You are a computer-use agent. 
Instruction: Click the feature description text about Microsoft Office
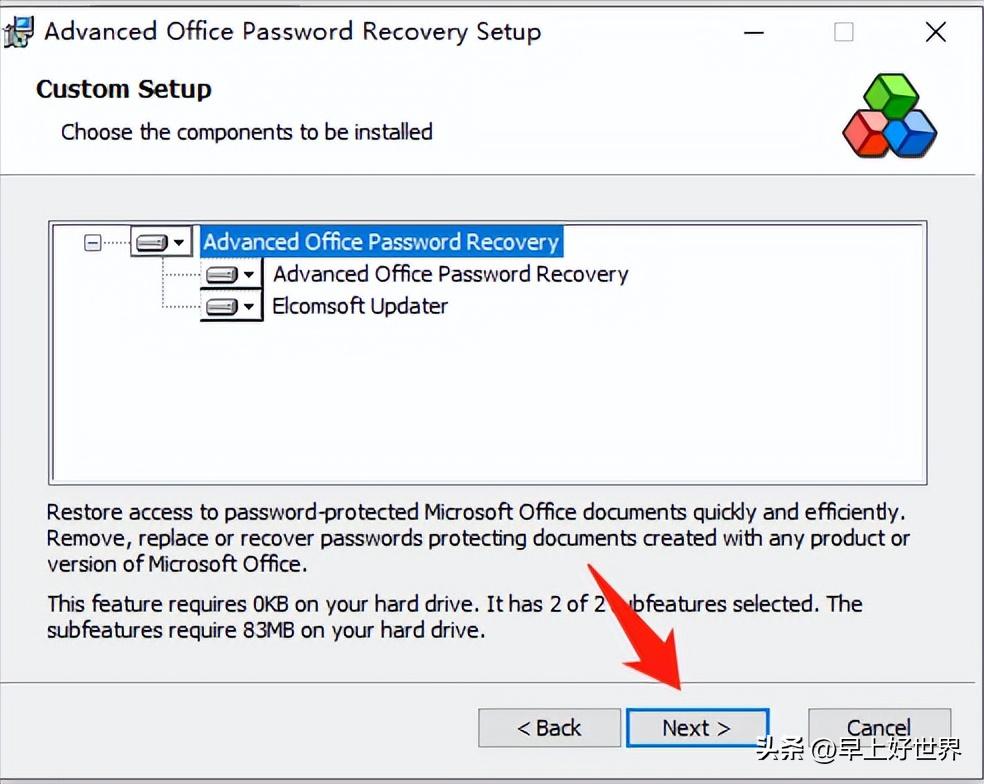click(478, 538)
